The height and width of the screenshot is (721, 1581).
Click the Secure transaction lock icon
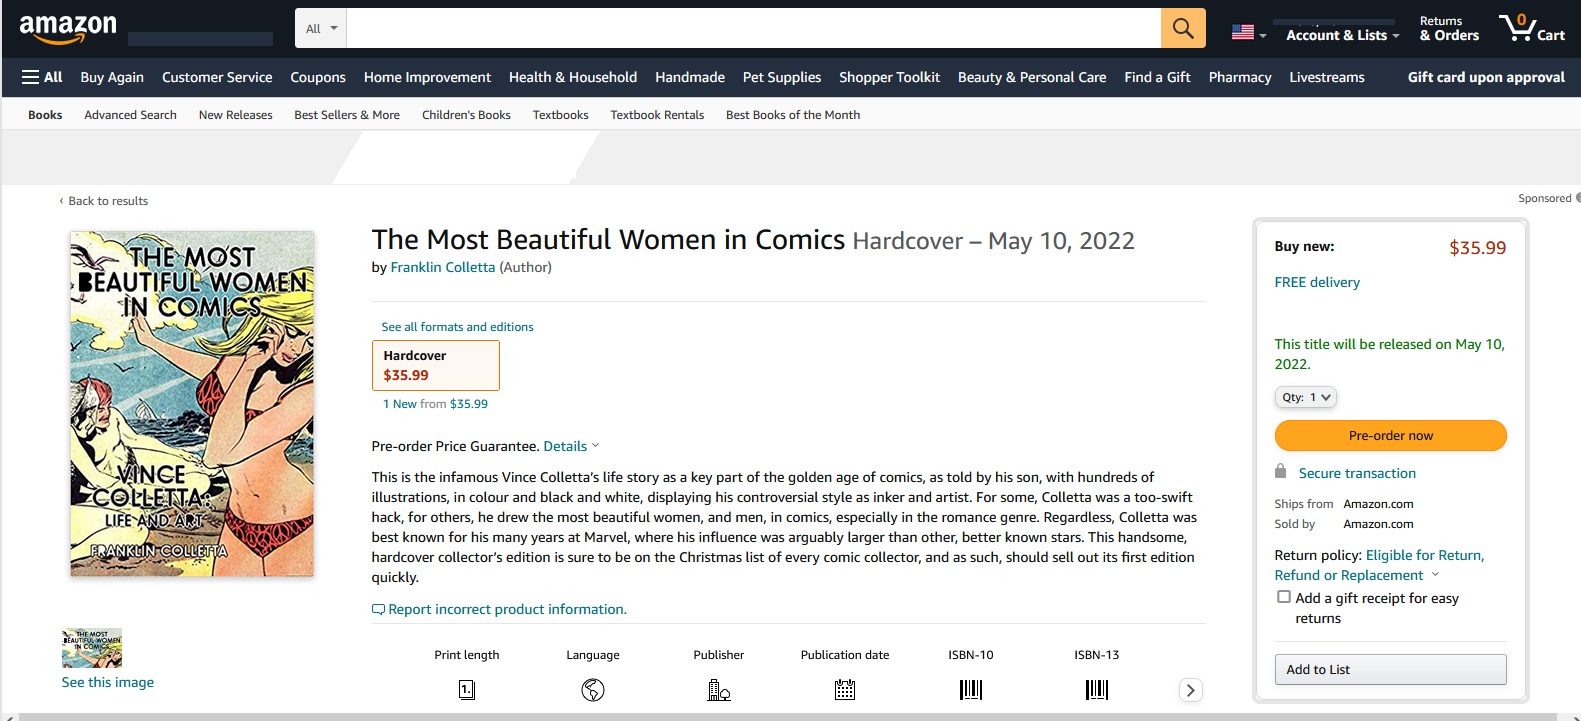tap(1281, 471)
